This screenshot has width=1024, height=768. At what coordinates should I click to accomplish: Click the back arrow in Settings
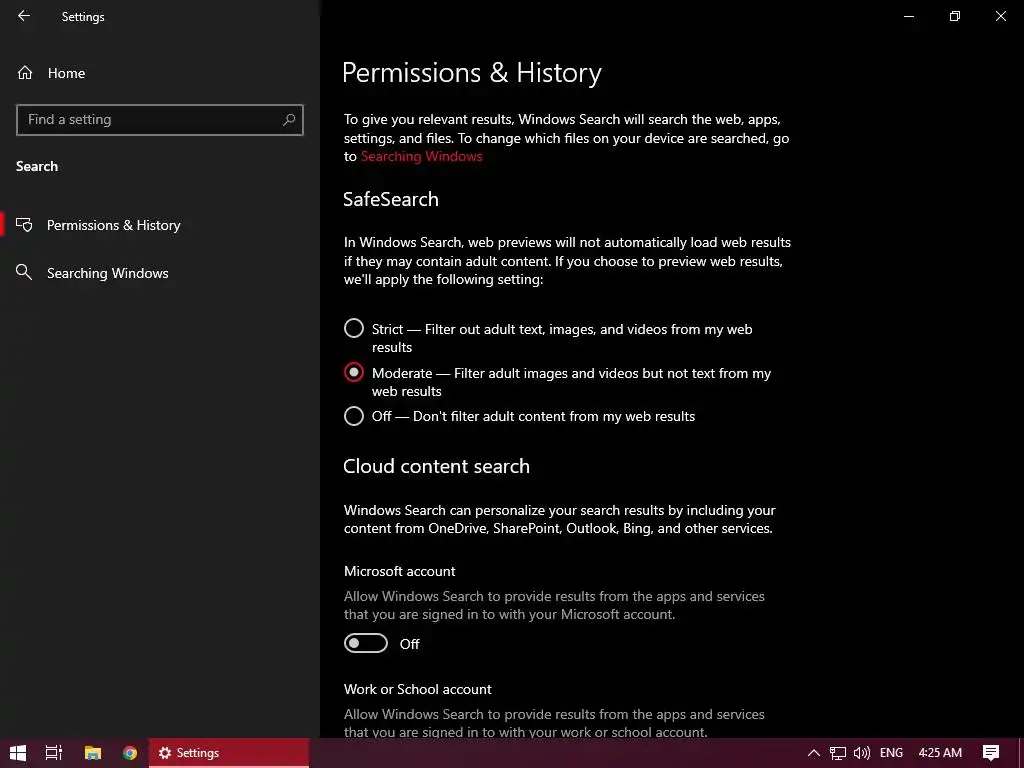tap(24, 16)
